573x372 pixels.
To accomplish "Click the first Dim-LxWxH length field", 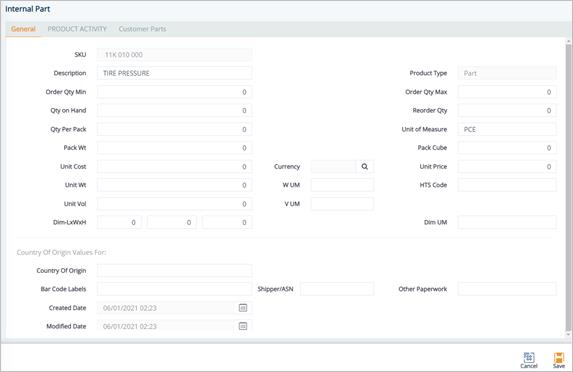I will point(119,222).
